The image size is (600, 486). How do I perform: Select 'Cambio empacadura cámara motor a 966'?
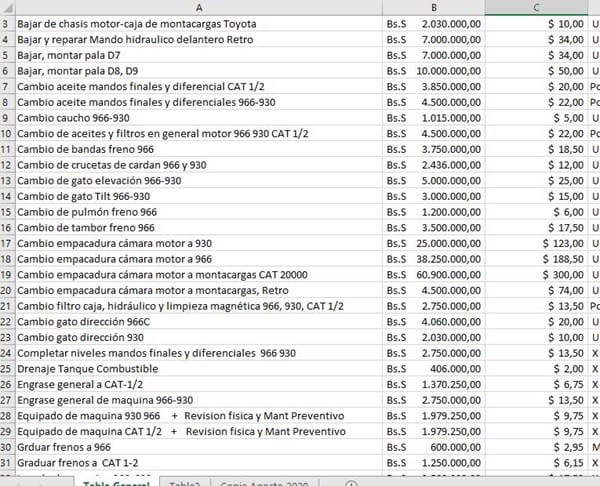point(199,259)
